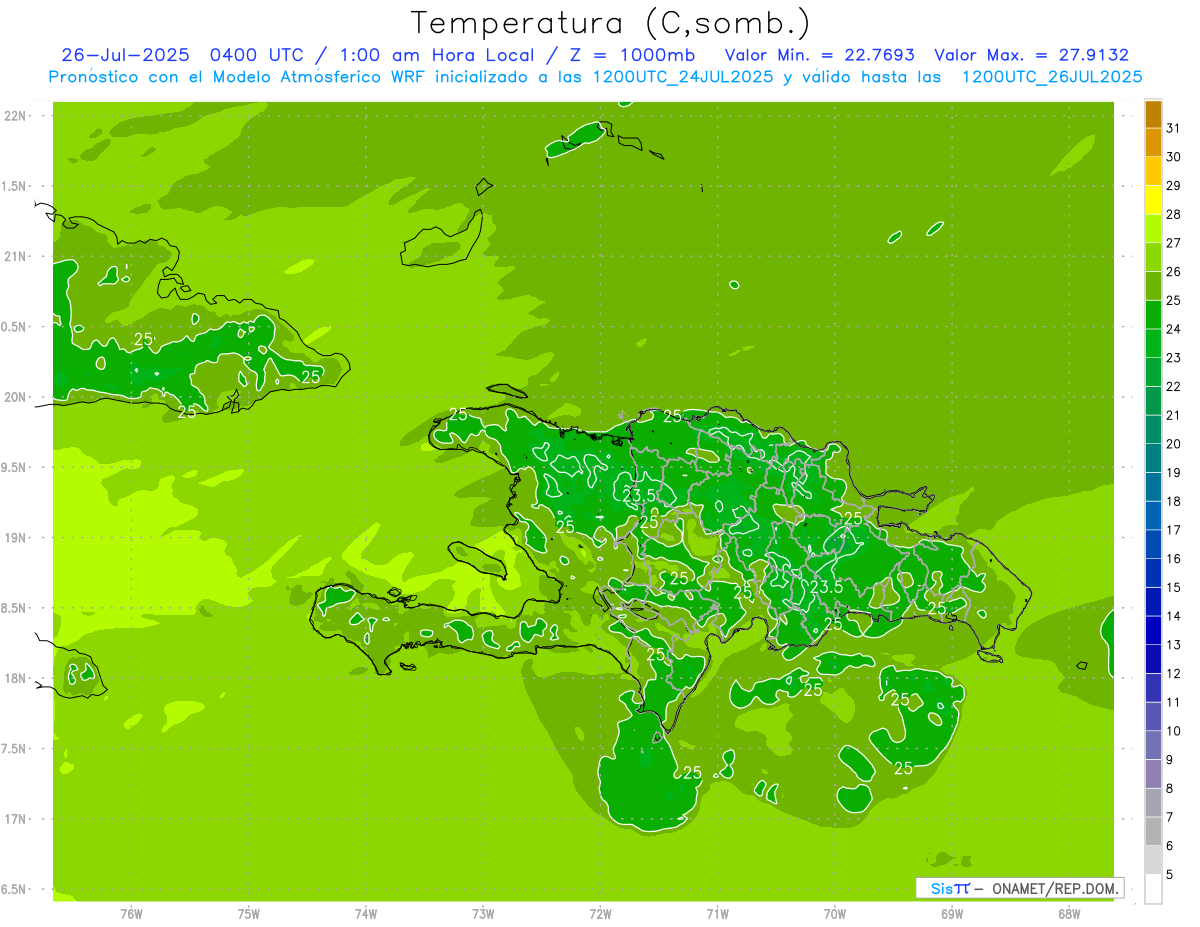Click the legend value '9'
1200x927 pixels.
[x=1170, y=760]
